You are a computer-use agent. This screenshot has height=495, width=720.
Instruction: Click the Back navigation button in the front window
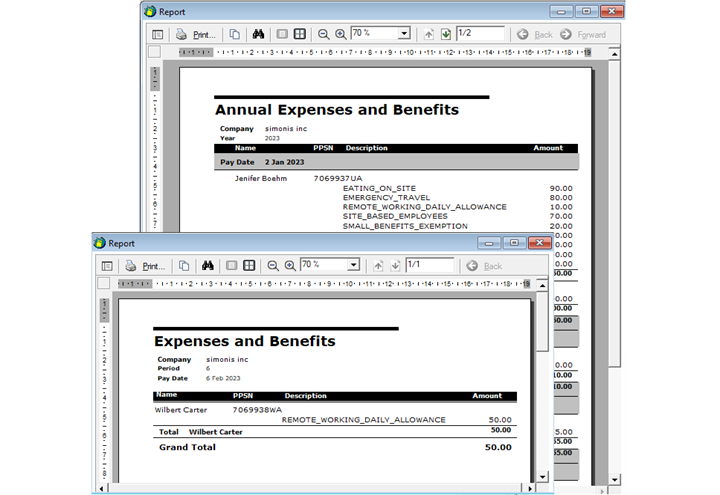pyautogui.click(x=484, y=266)
